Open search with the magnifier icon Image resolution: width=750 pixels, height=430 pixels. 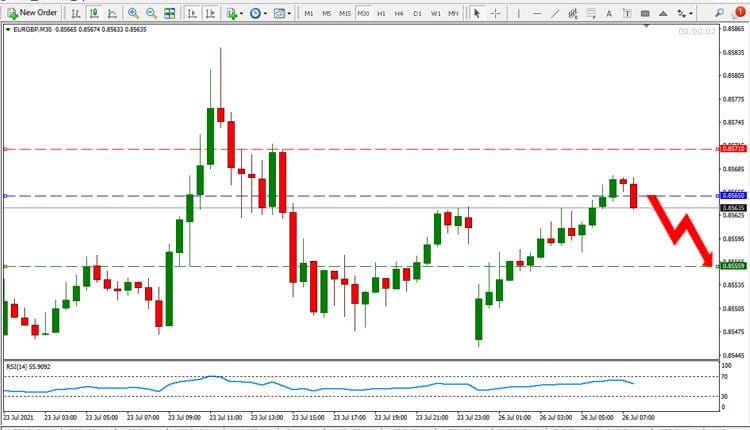(x=719, y=13)
